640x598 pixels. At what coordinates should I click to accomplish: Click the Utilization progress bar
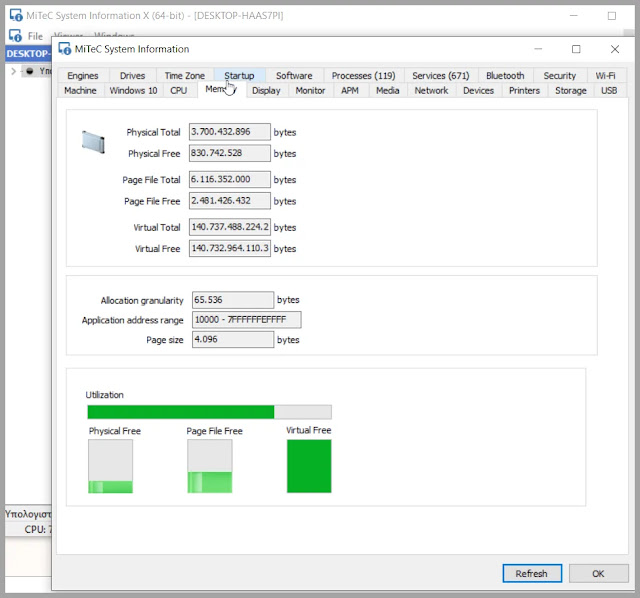coord(209,412)
